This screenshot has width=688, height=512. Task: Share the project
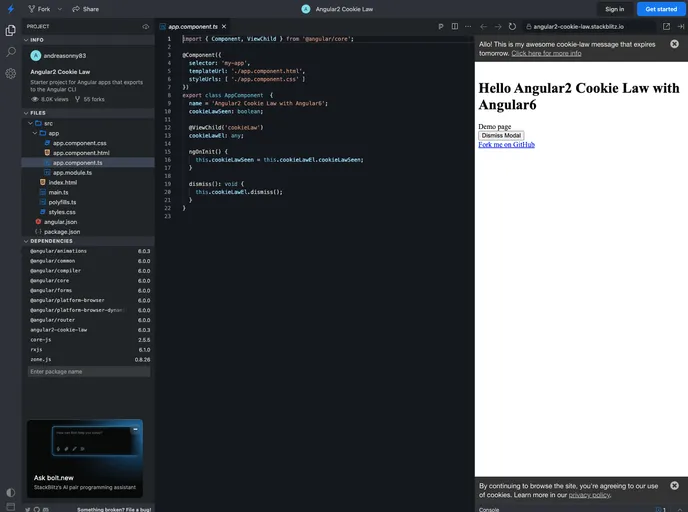[x=86, y=9]
